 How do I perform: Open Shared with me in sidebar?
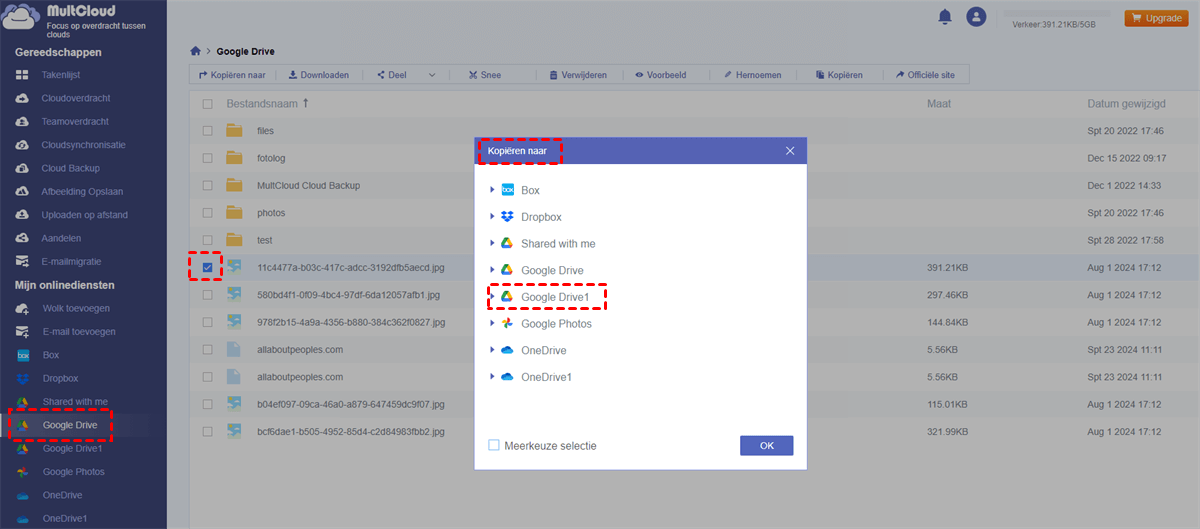click(x=75, y=401)
